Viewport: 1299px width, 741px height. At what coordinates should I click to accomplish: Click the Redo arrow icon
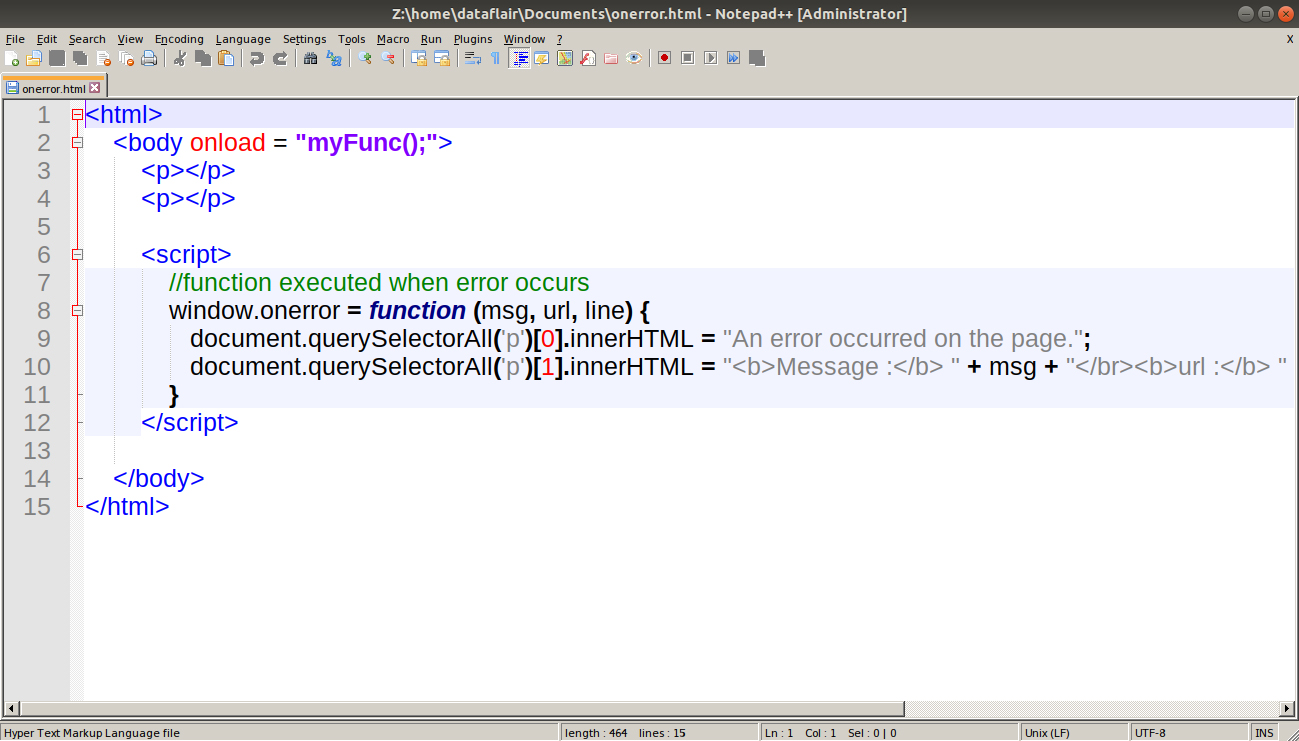pos(280,58)
